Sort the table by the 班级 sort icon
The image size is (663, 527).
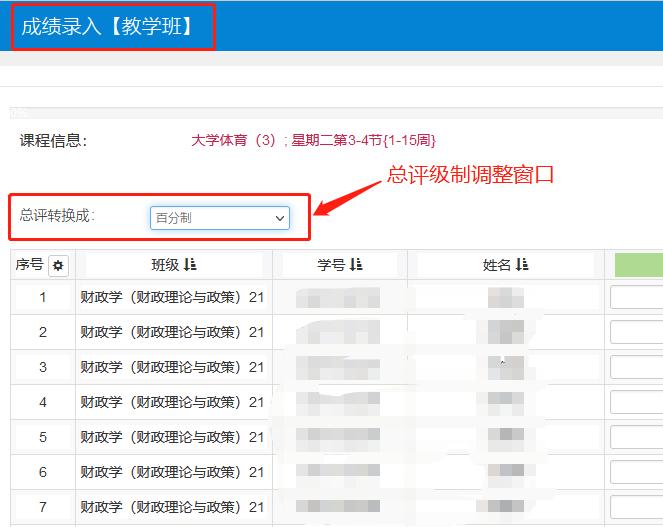pos(190,265)
